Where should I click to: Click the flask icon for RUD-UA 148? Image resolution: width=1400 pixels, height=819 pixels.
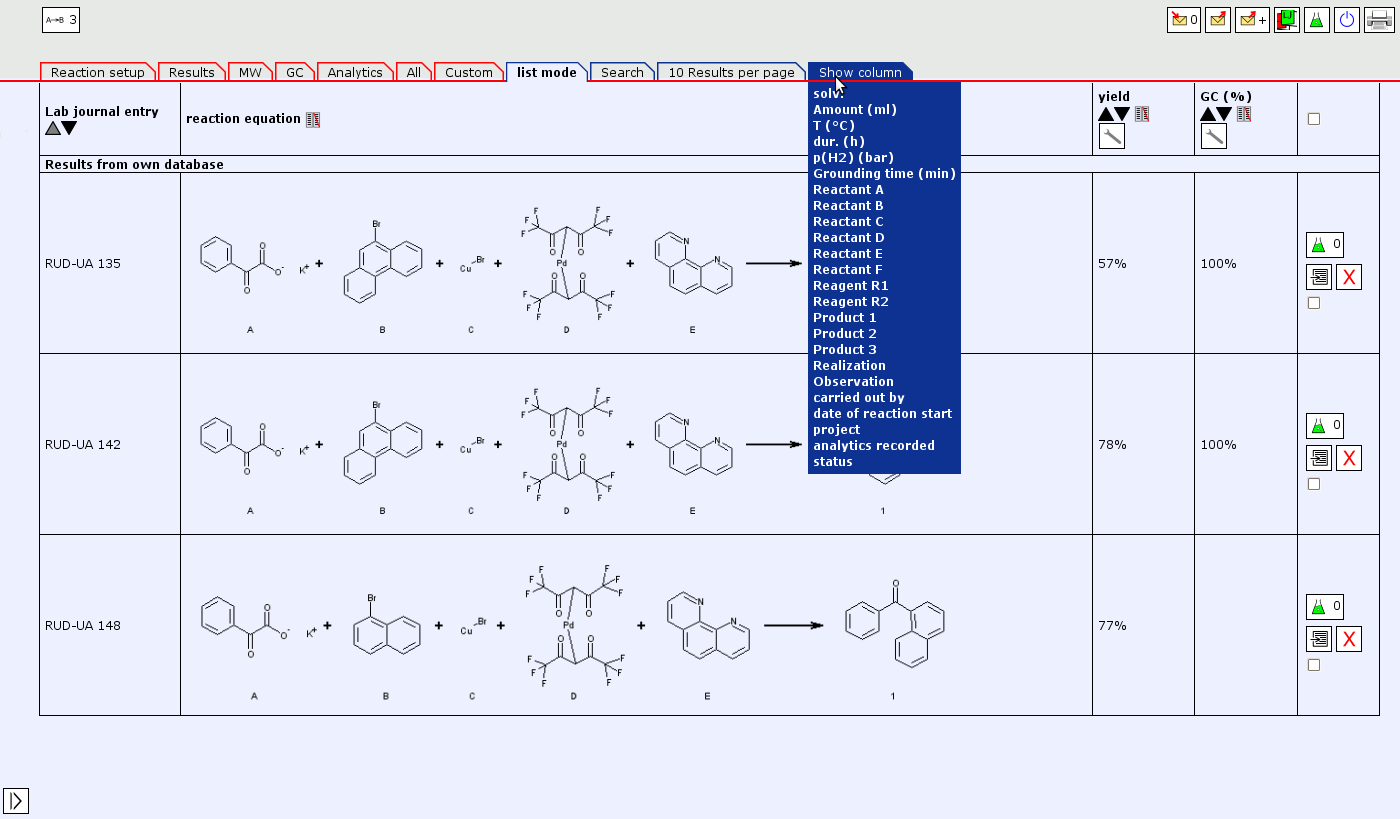(1324, 607)
